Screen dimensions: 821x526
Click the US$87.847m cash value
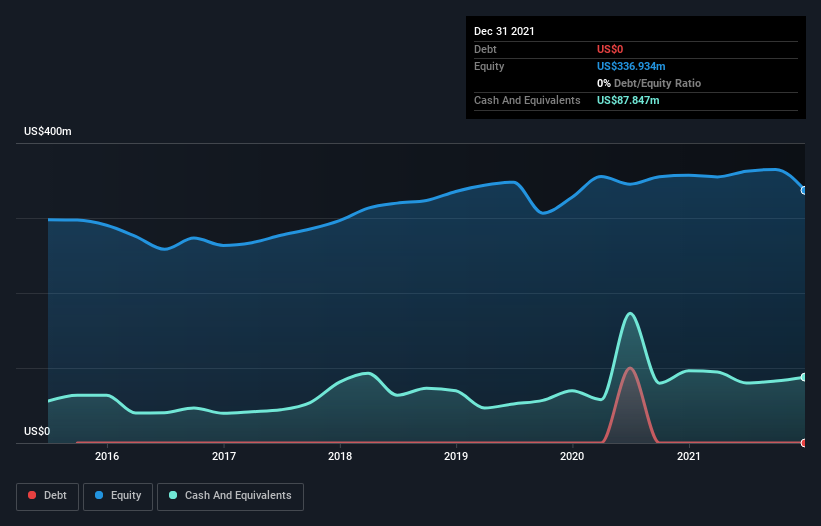(x=628, y=100)
